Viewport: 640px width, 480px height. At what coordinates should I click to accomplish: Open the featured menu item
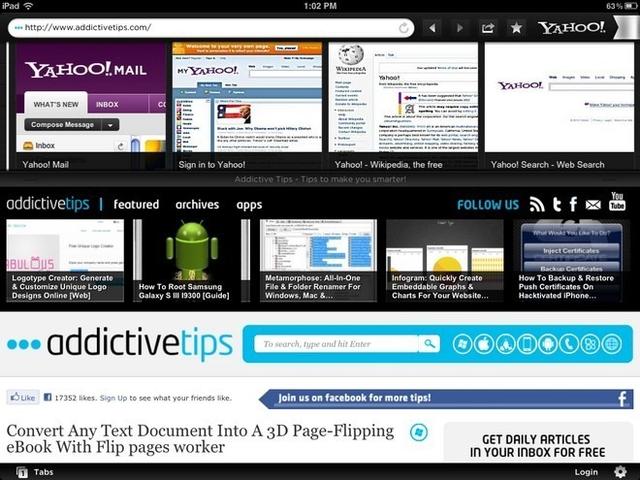pos(136,204)
